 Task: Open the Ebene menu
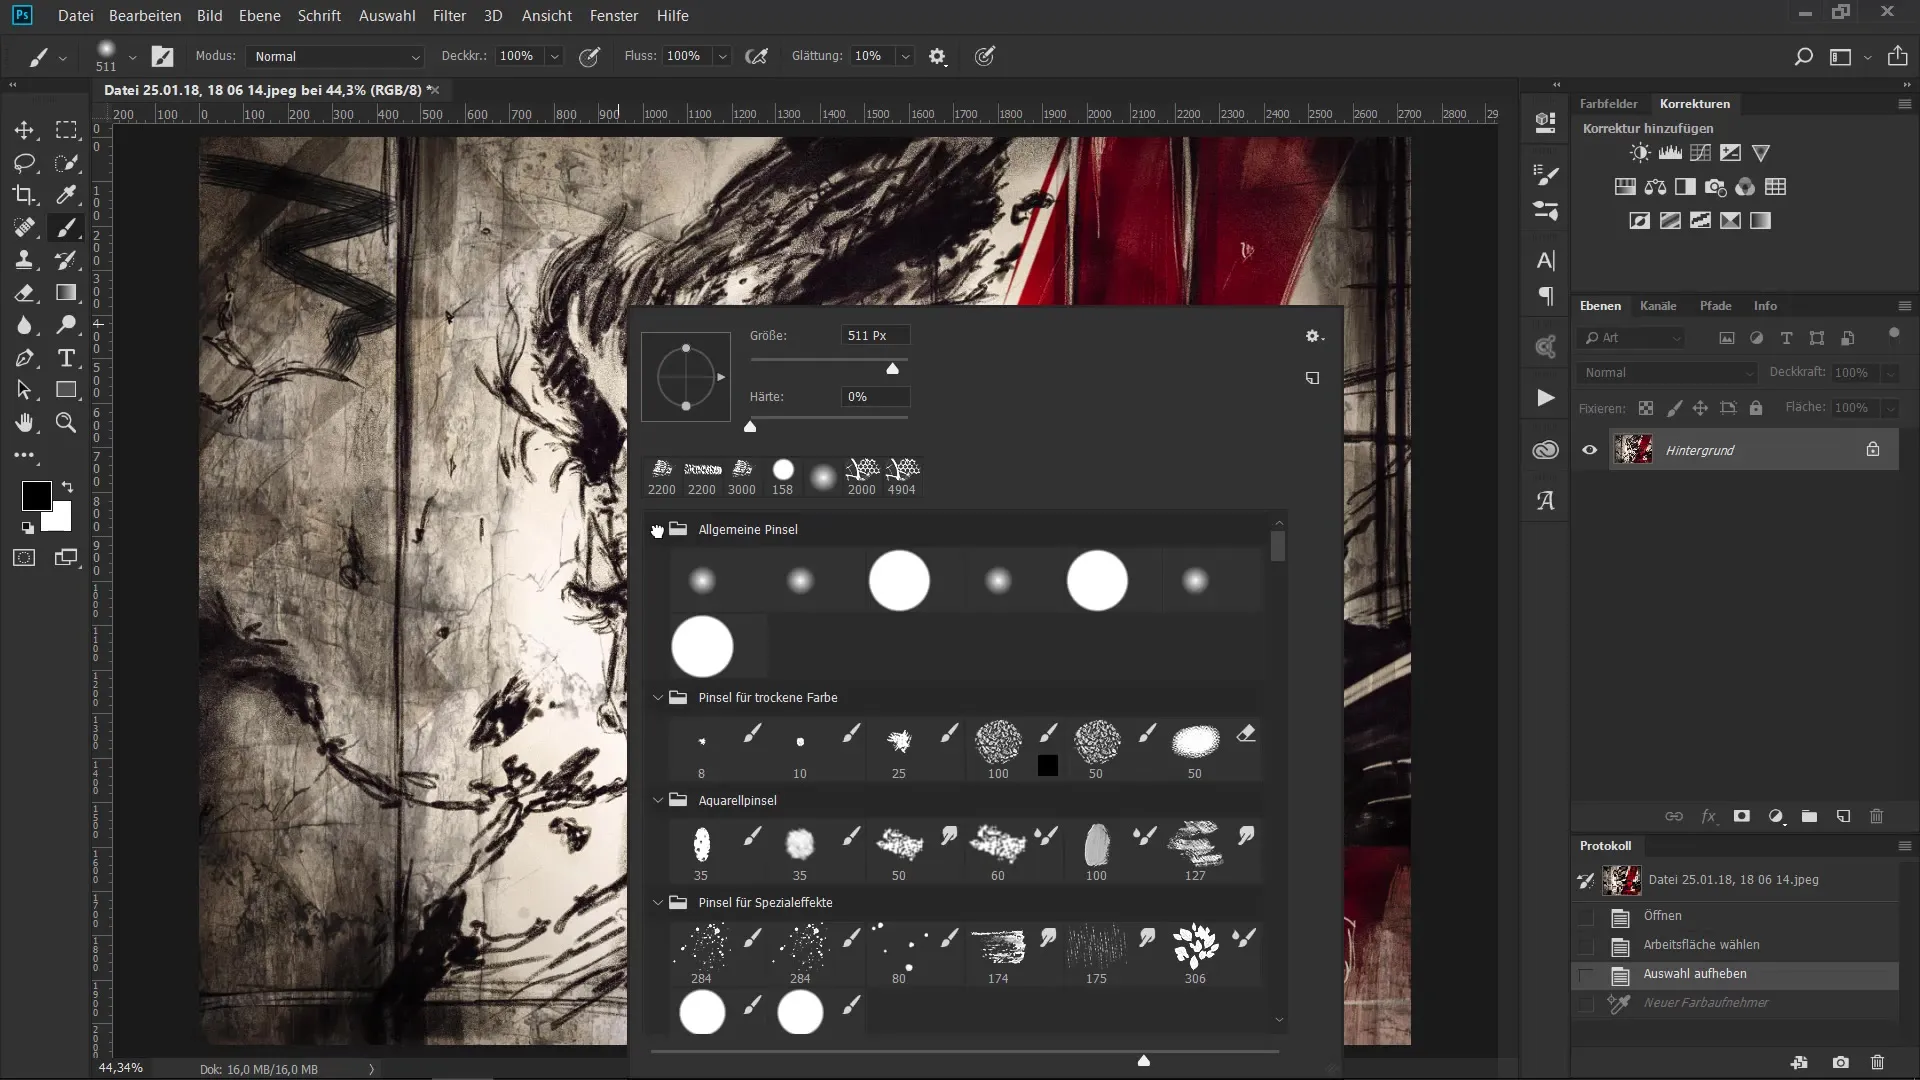click(259, 16)
